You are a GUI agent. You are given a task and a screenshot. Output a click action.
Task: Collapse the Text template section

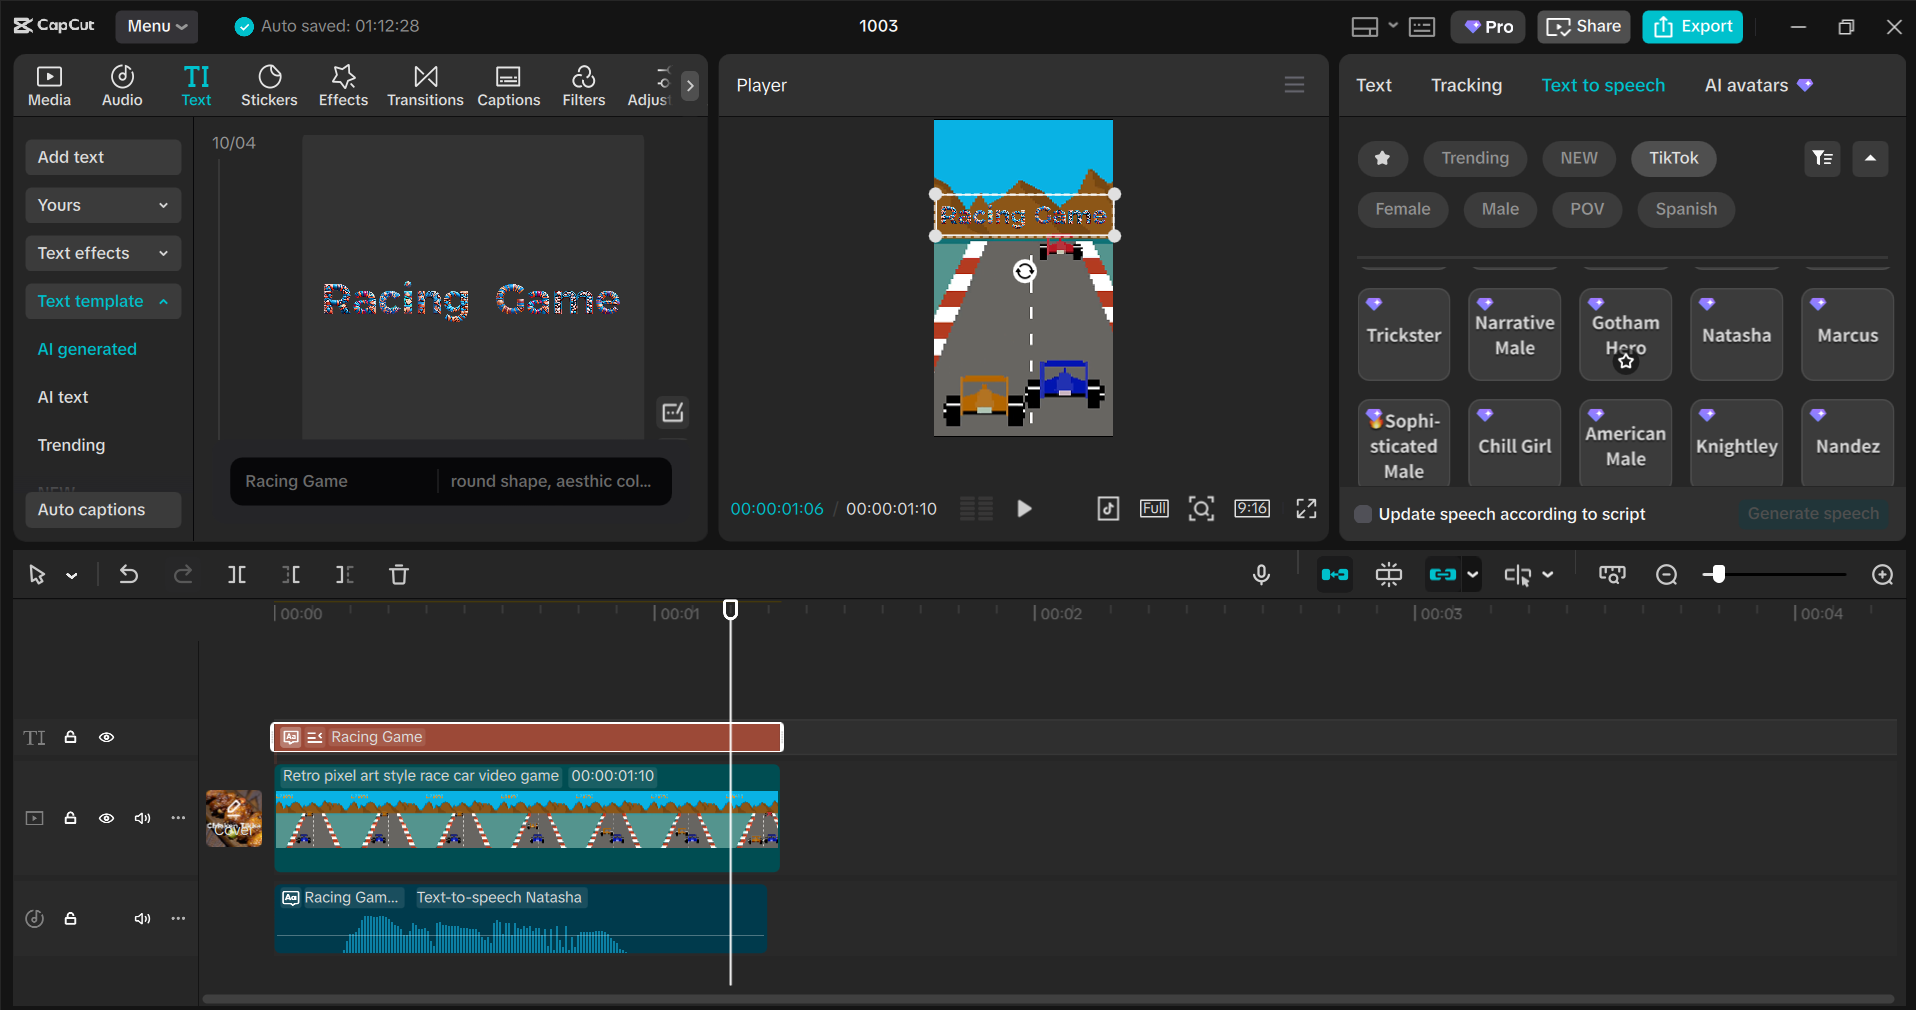[x=102, y=301]
